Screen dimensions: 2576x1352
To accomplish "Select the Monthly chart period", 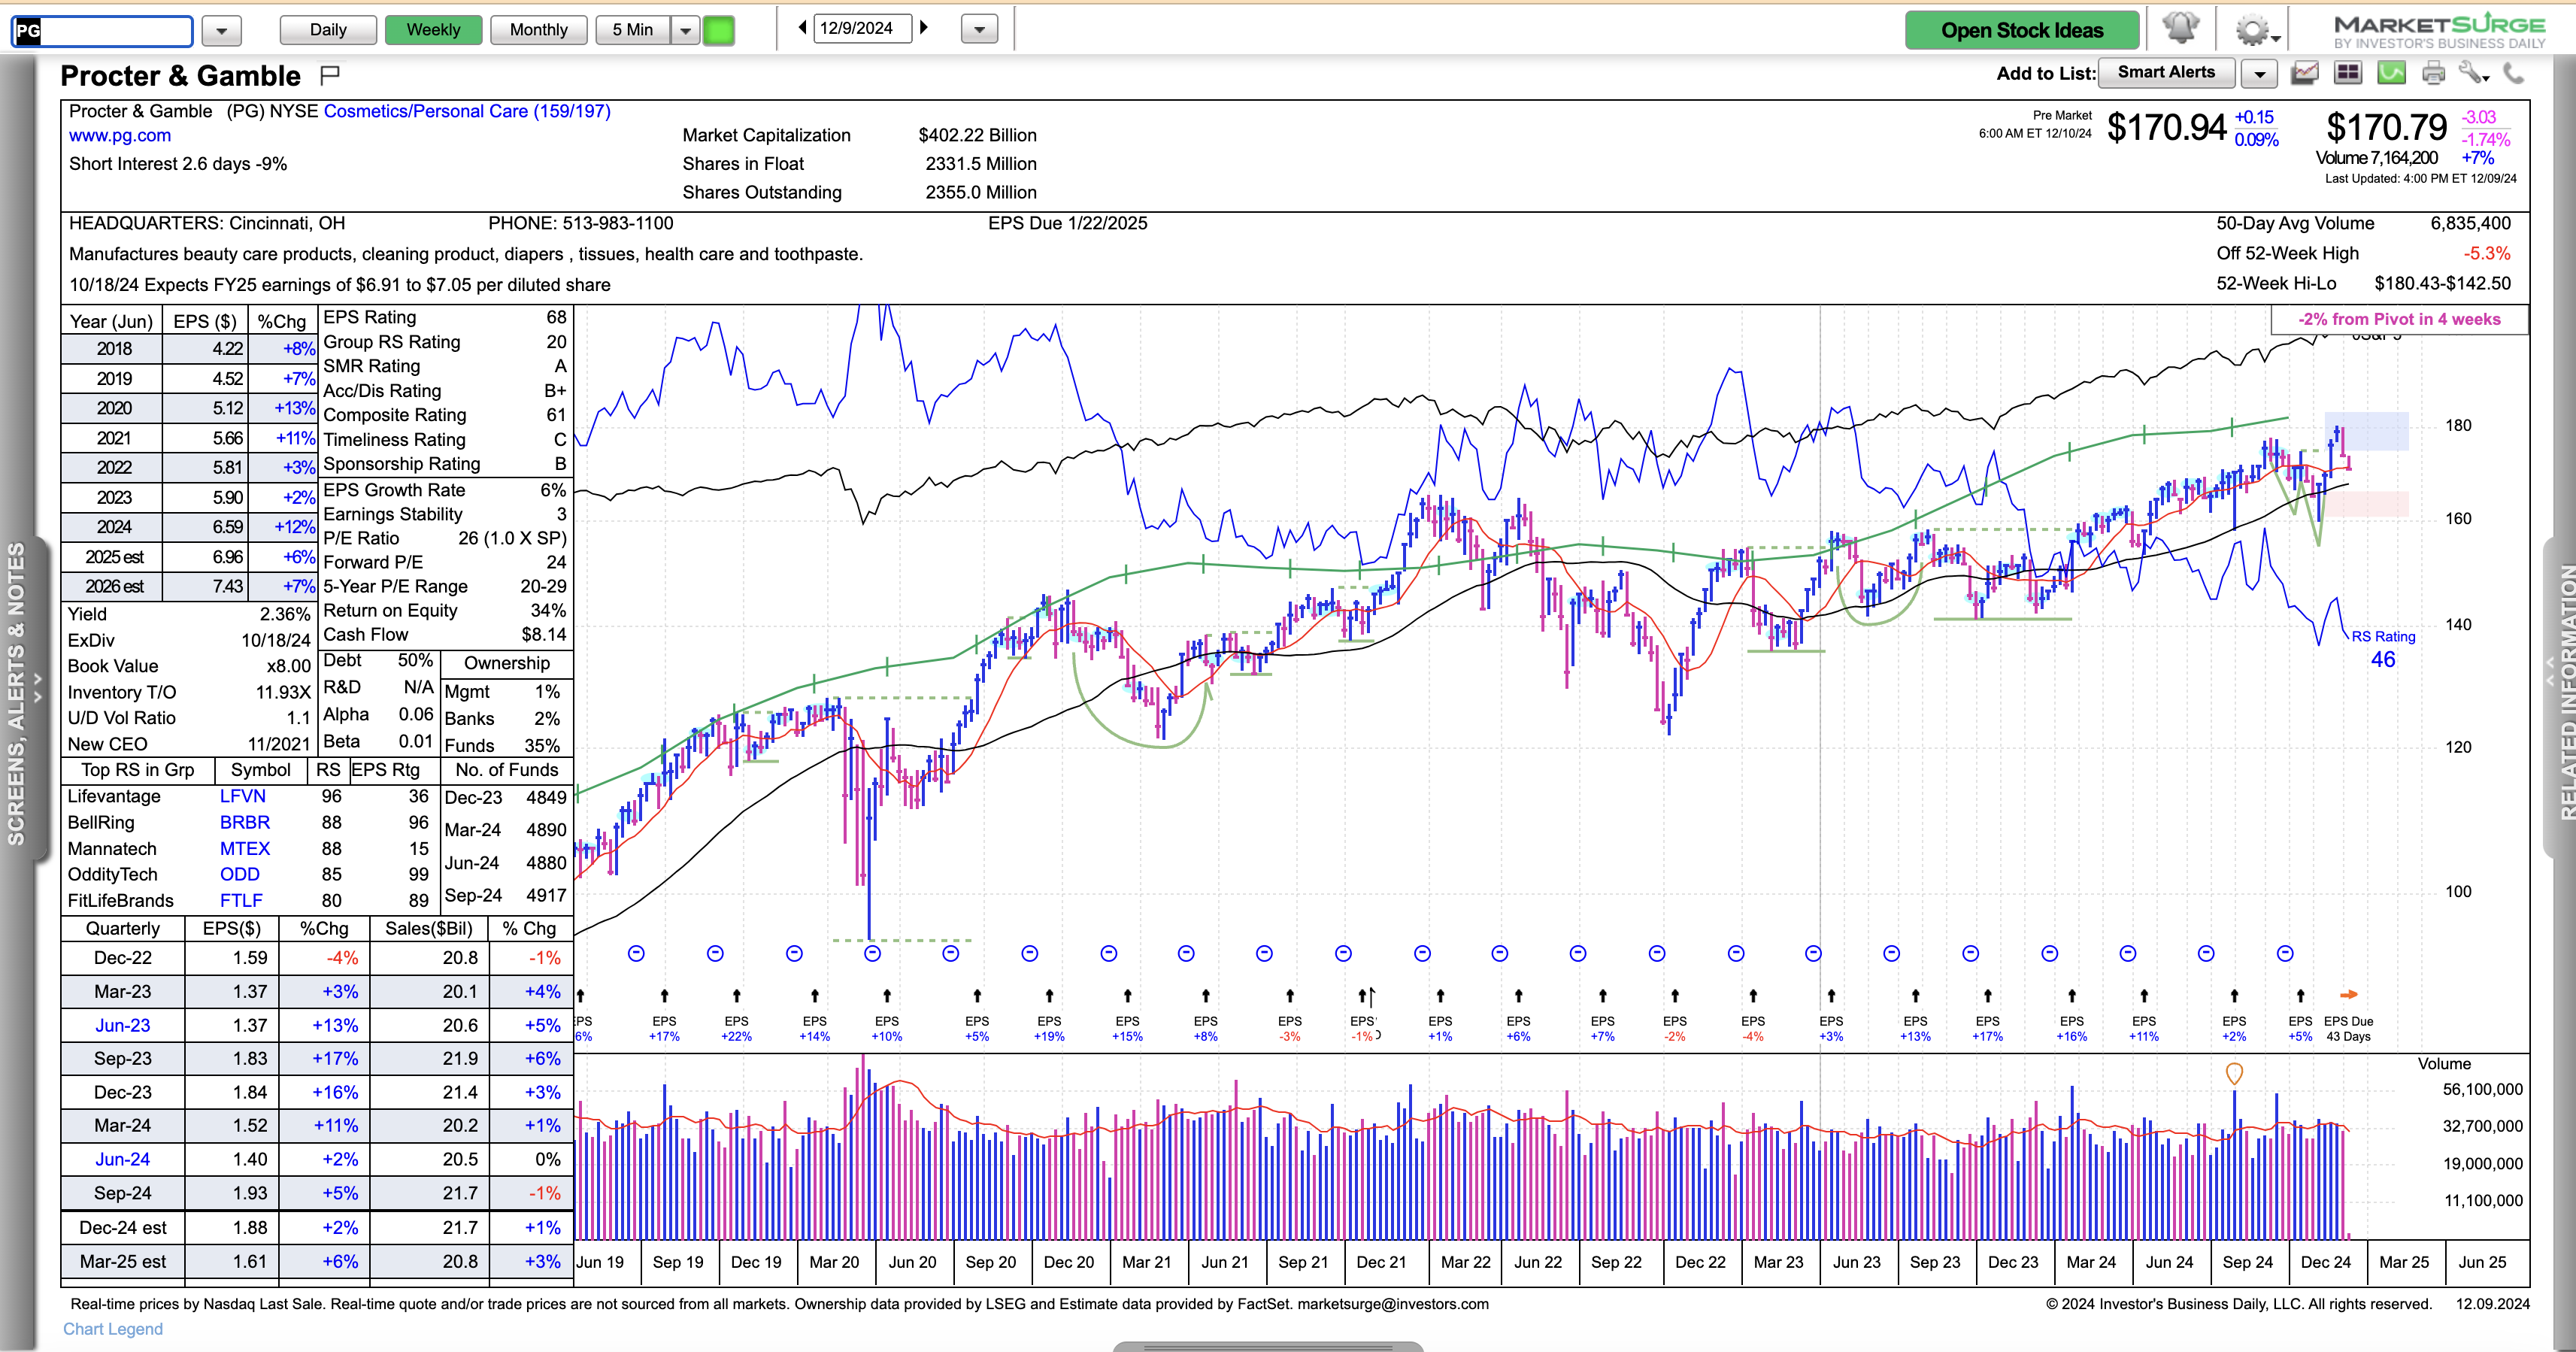I will [x=538, y=30].
